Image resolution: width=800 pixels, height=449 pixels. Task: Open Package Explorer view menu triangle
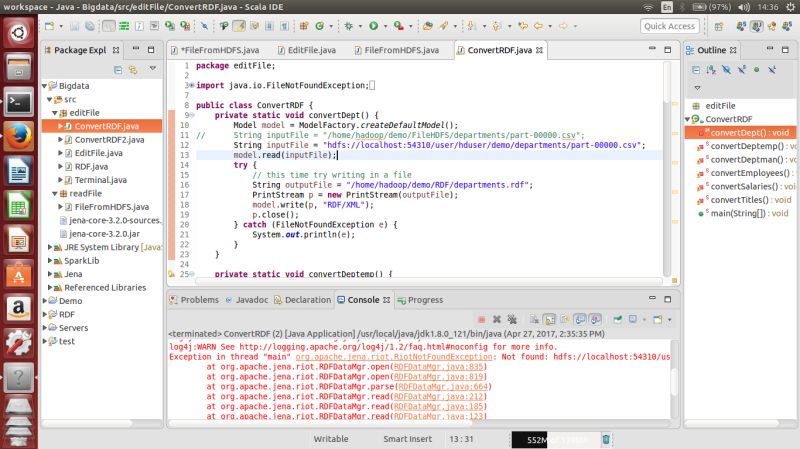[x=153, y=68]
